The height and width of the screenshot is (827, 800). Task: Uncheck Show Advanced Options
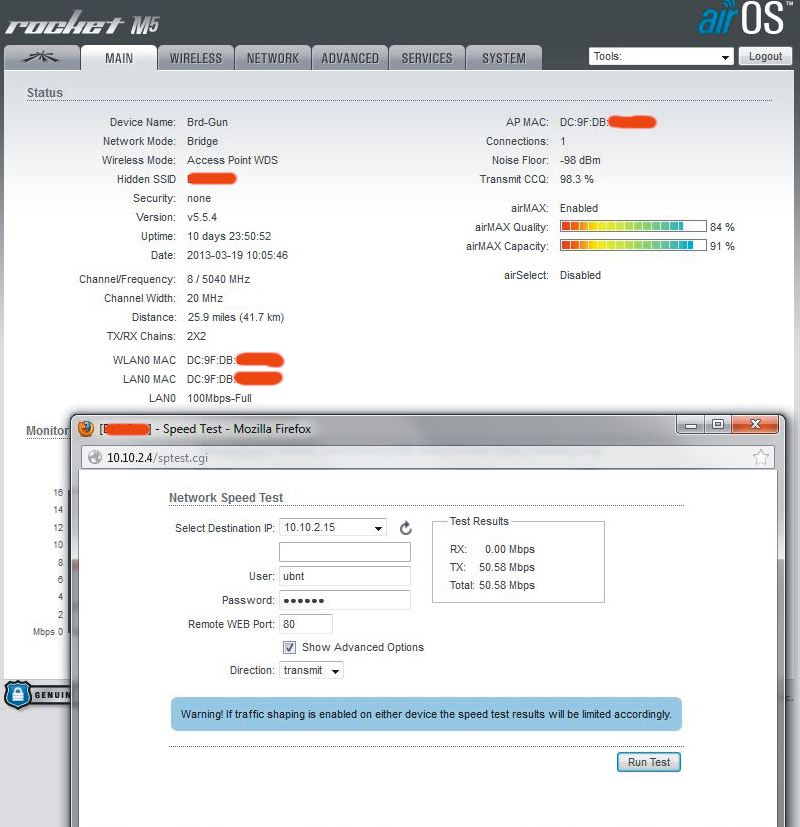[x=290, y=647]
